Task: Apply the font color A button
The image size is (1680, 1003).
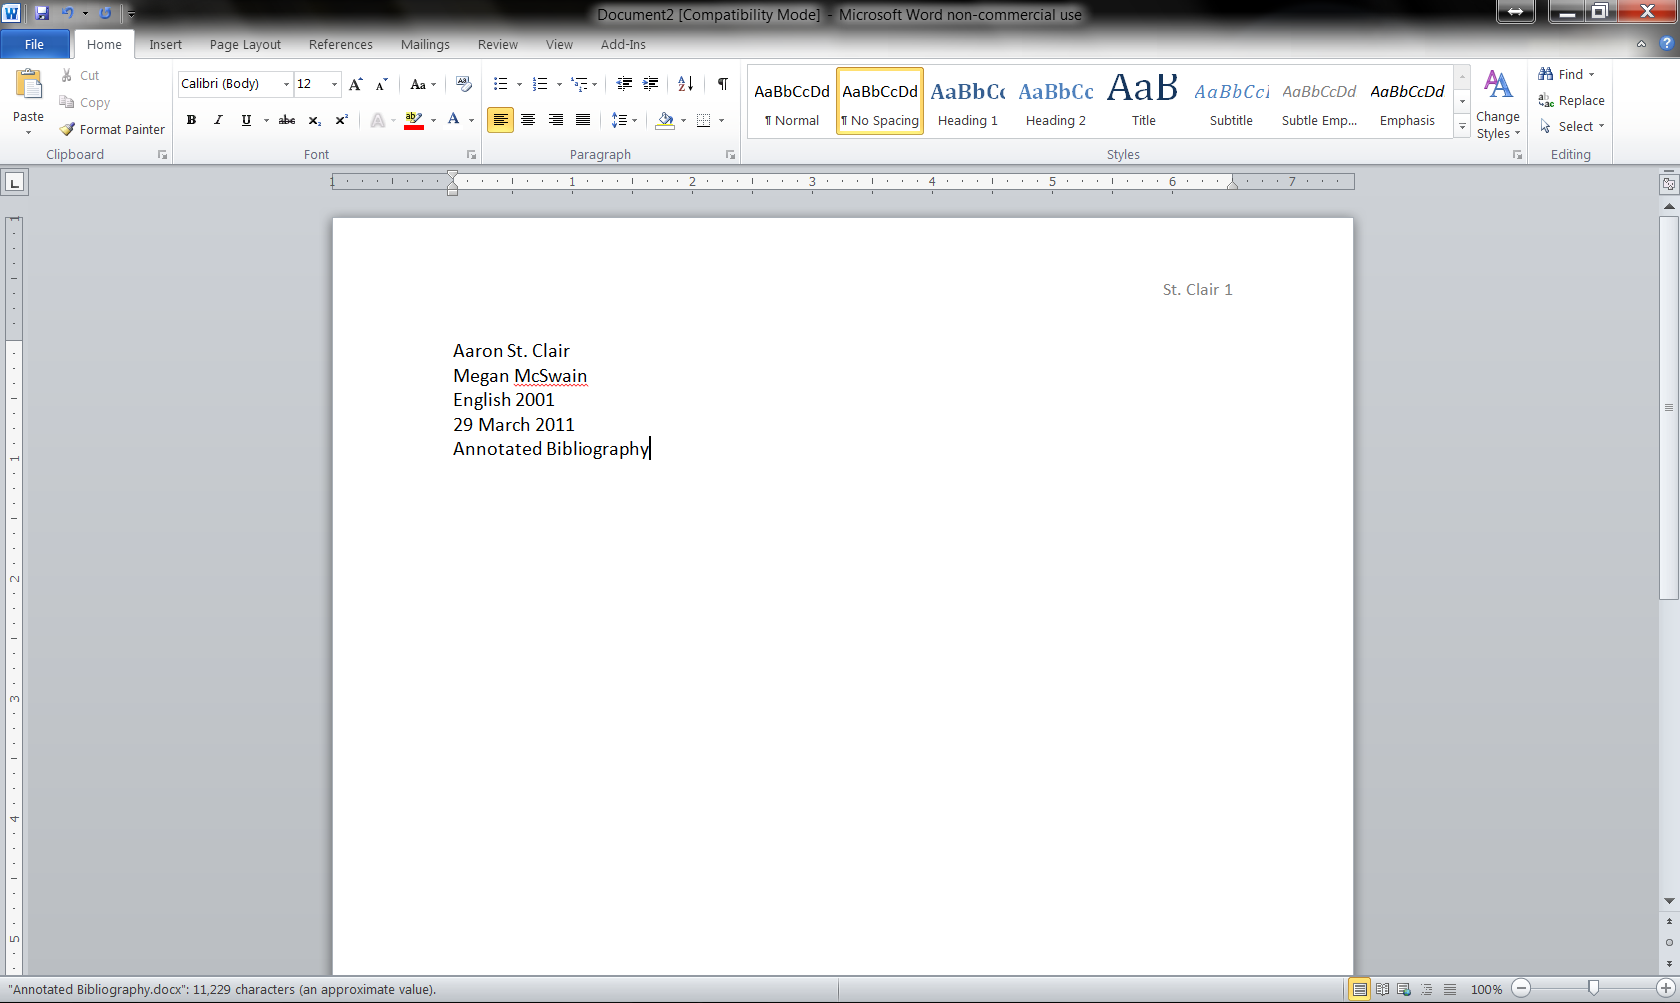Action: click(x=454, y=120)
